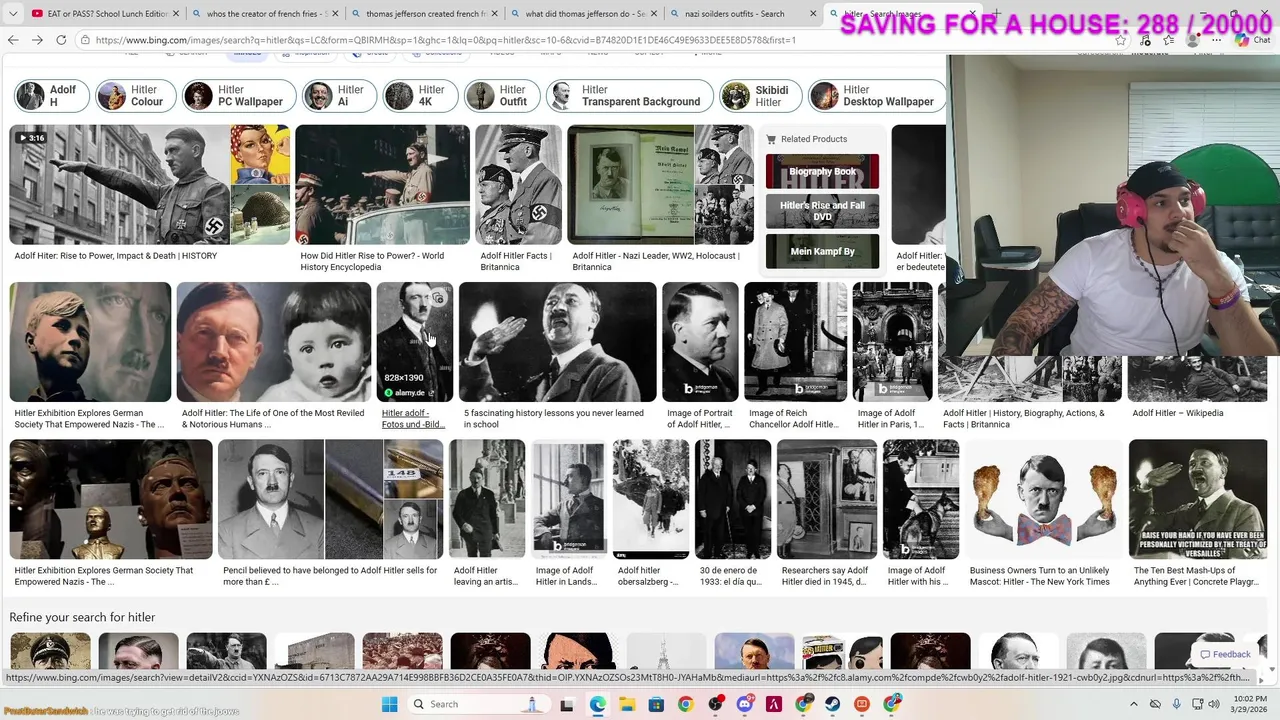Open Microsoft Edge from the taskbar

coord(597,704)
